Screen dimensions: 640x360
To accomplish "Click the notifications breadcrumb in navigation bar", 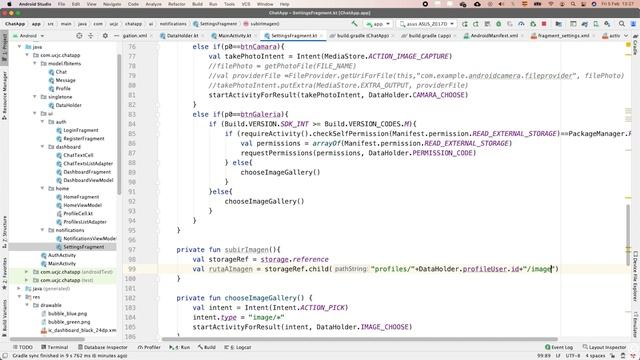I will pos(173,24).
